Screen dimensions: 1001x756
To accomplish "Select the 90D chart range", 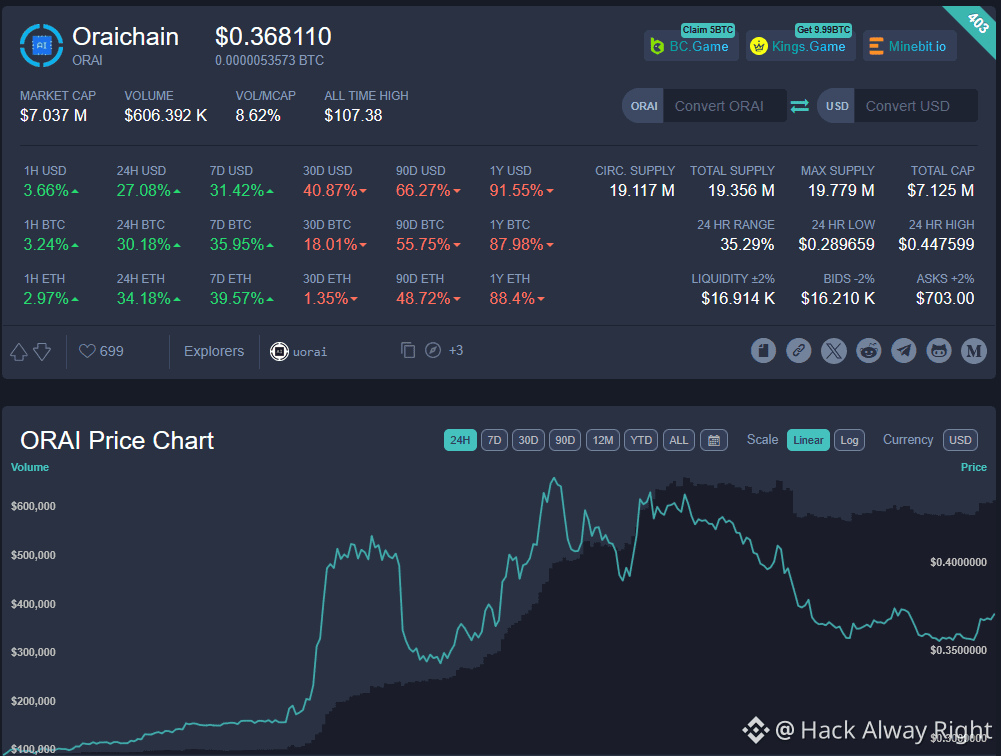I will 565,440.
